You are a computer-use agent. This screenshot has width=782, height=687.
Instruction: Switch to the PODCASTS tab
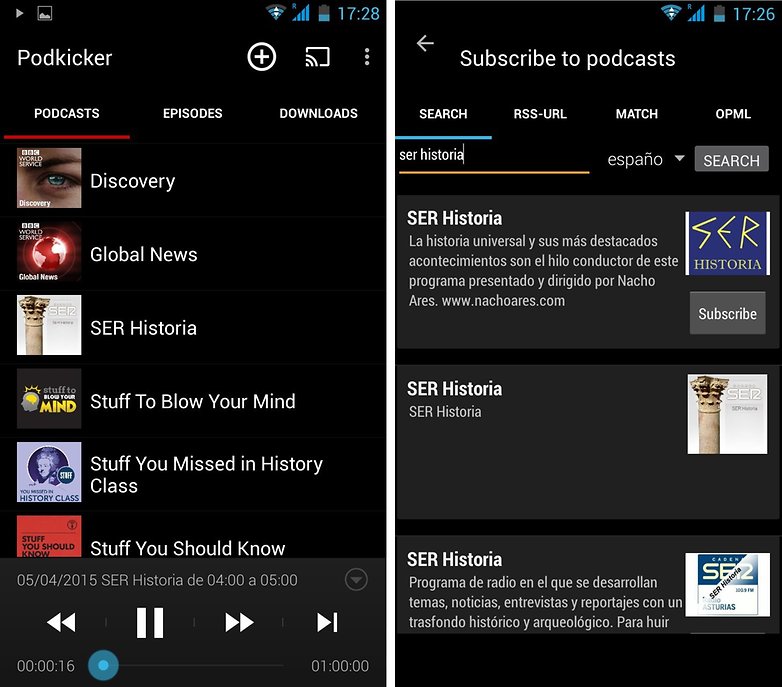click(67, 114)
